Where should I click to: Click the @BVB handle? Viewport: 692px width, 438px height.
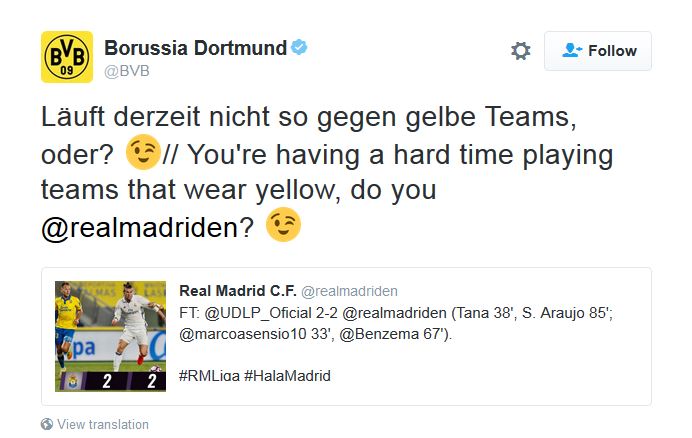point(126,71)
